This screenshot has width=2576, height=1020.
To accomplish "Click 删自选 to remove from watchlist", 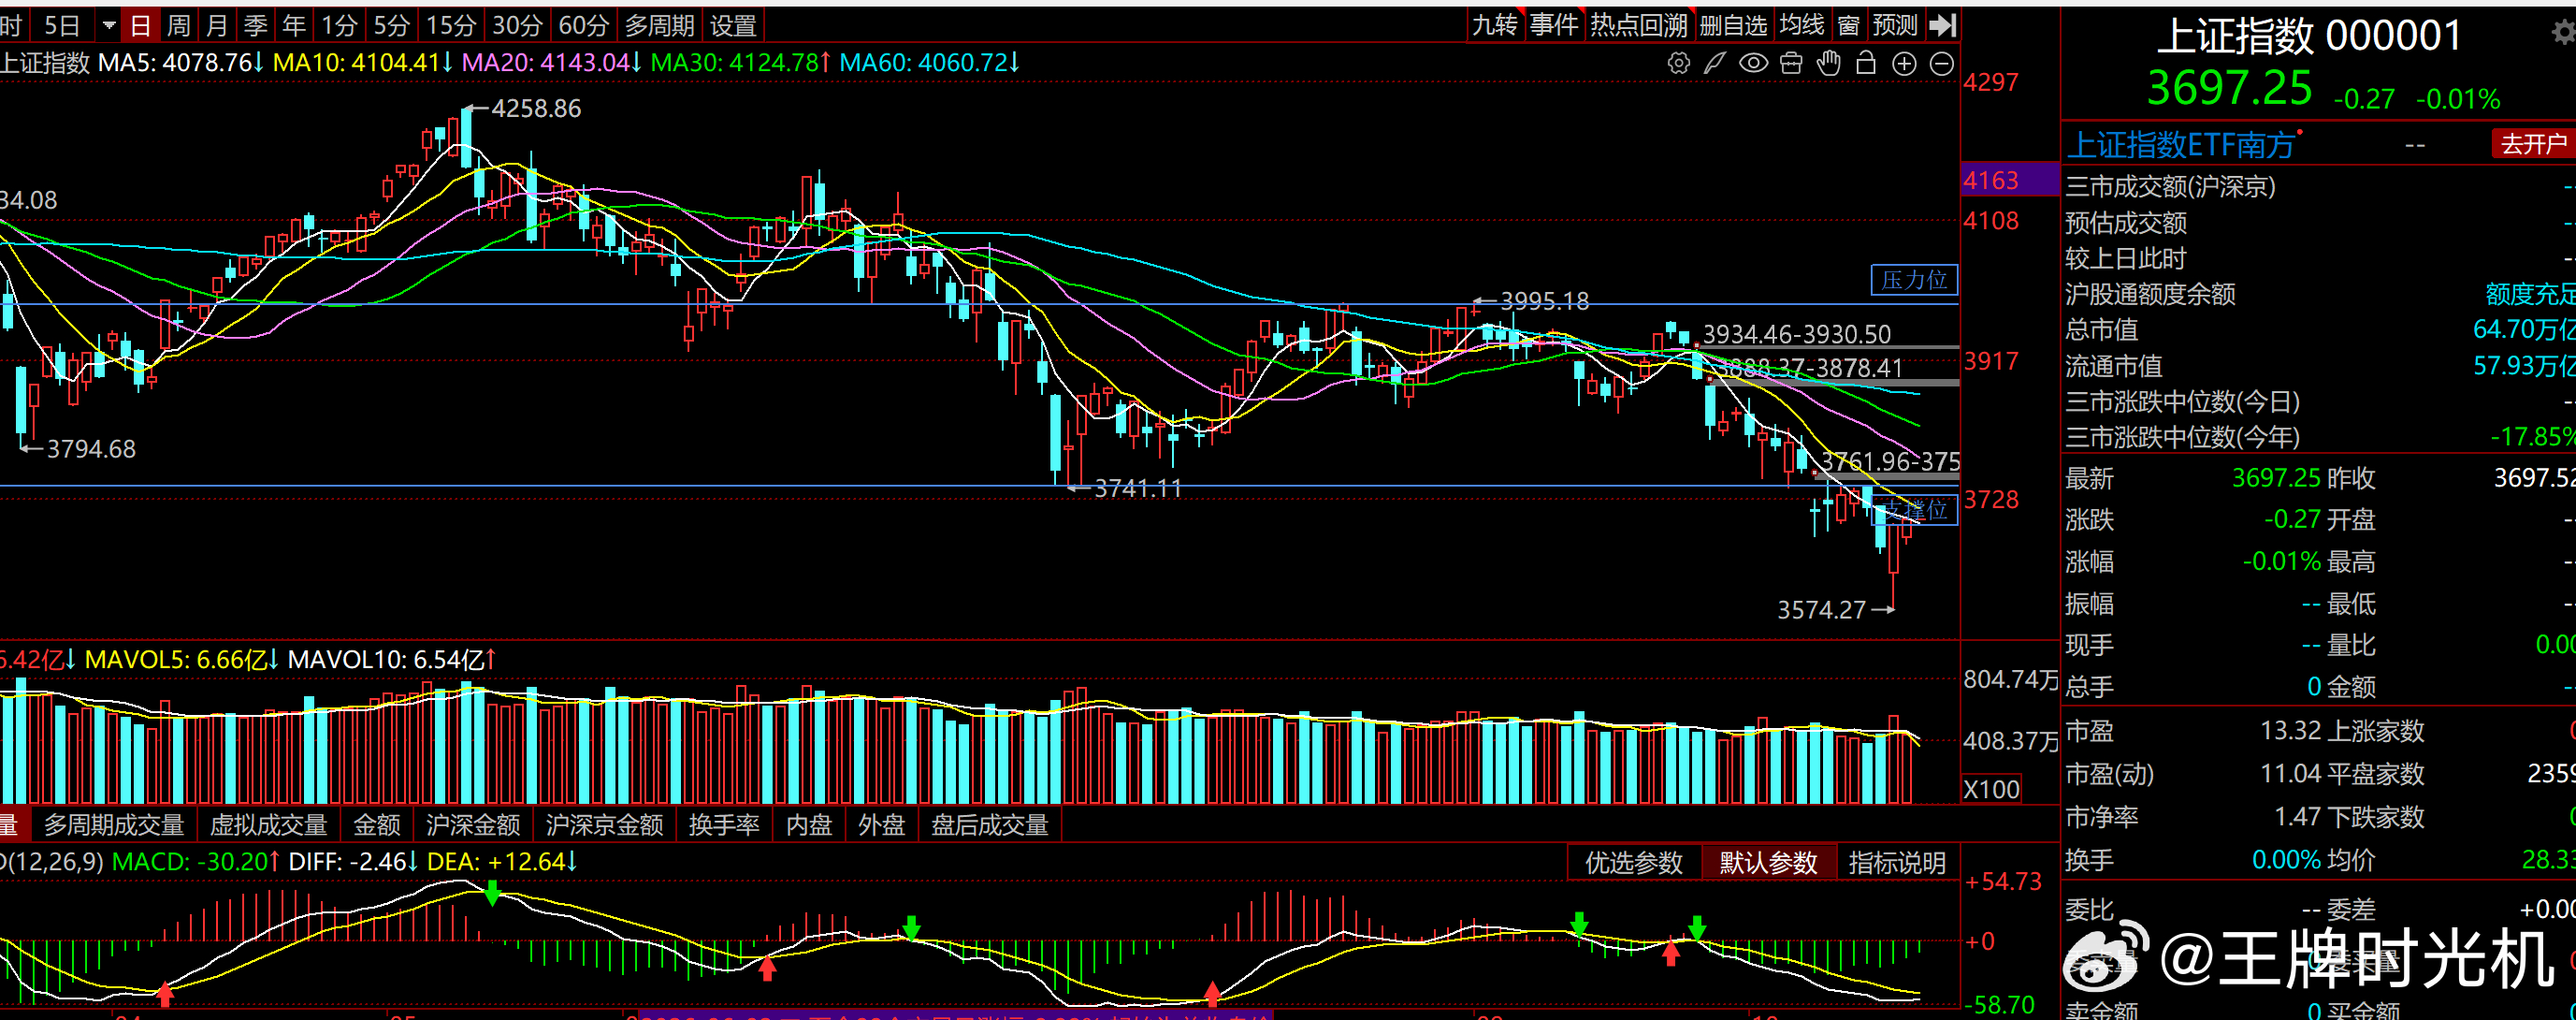I will (x=1734, y=25).
